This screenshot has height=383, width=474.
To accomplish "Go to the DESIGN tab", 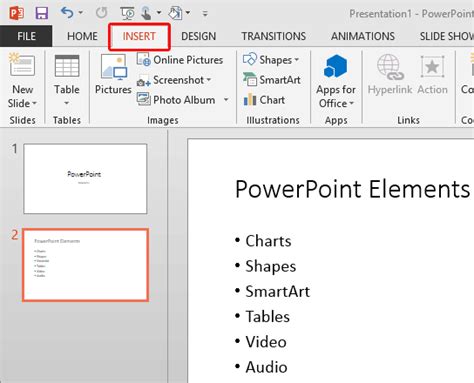I will [199, 36].
